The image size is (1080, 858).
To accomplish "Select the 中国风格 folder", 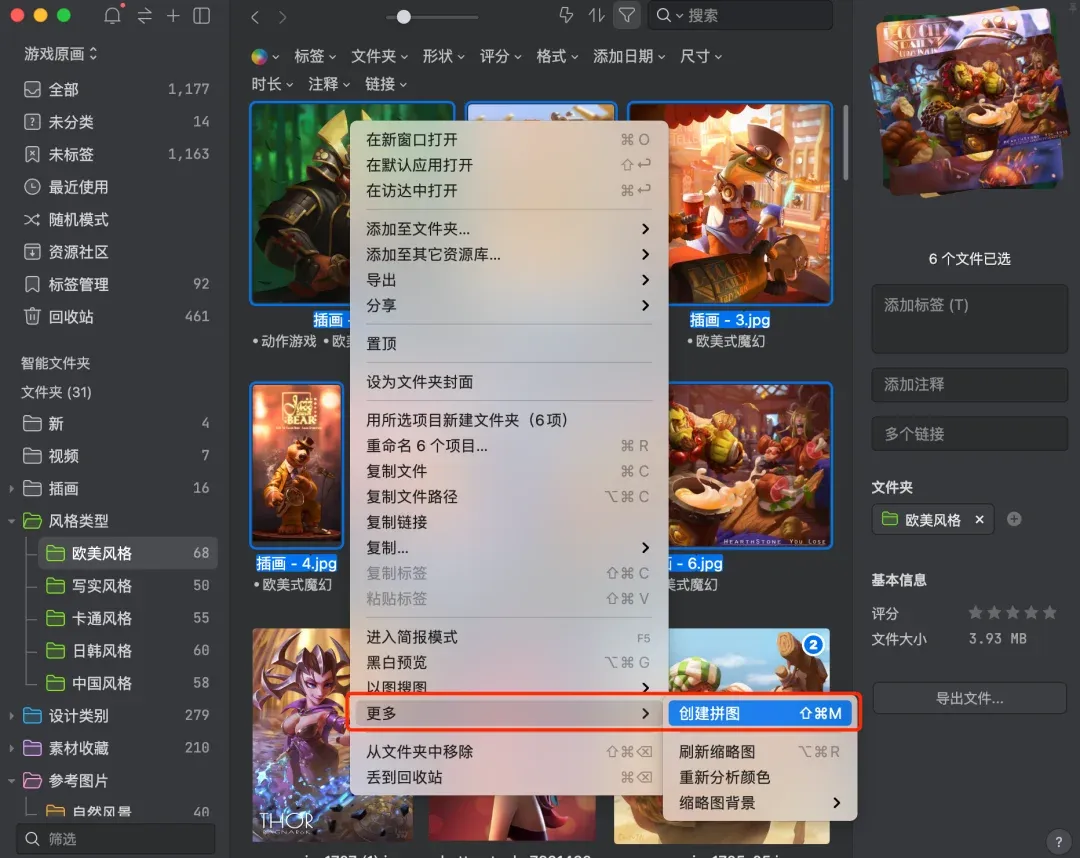I will point(127,683).
